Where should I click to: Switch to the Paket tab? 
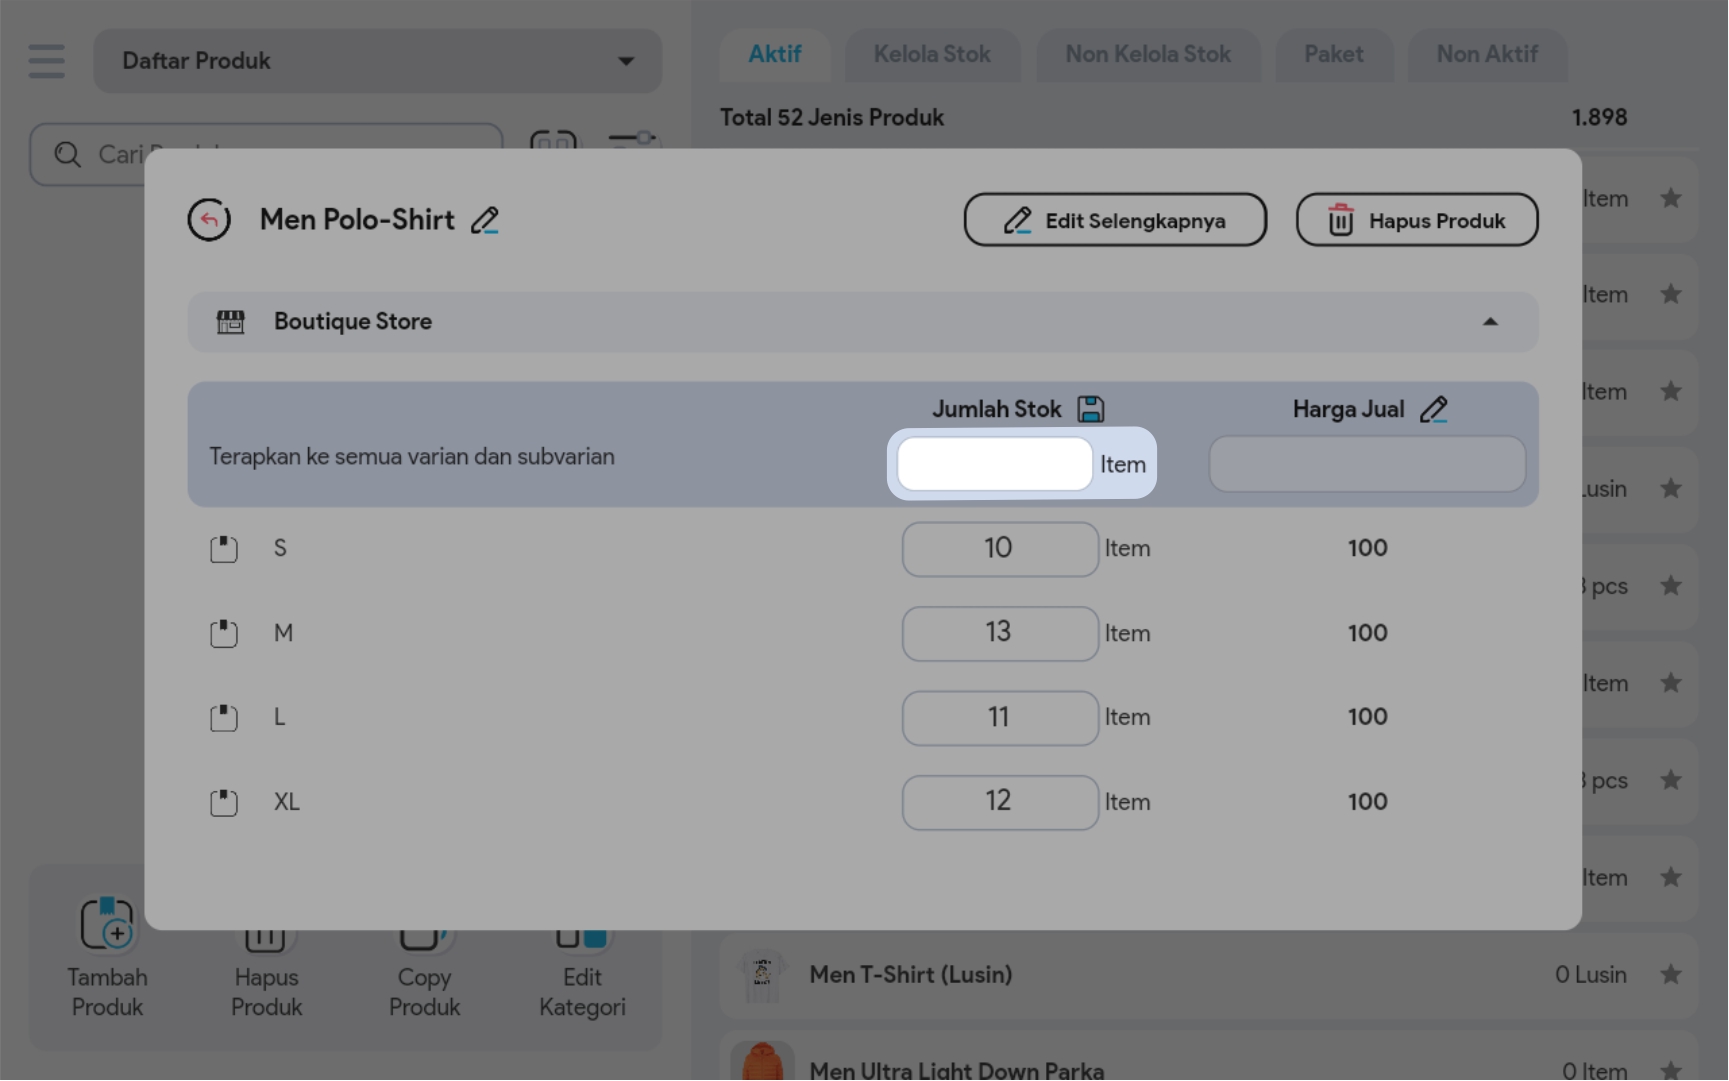(x=1333, y=55)
